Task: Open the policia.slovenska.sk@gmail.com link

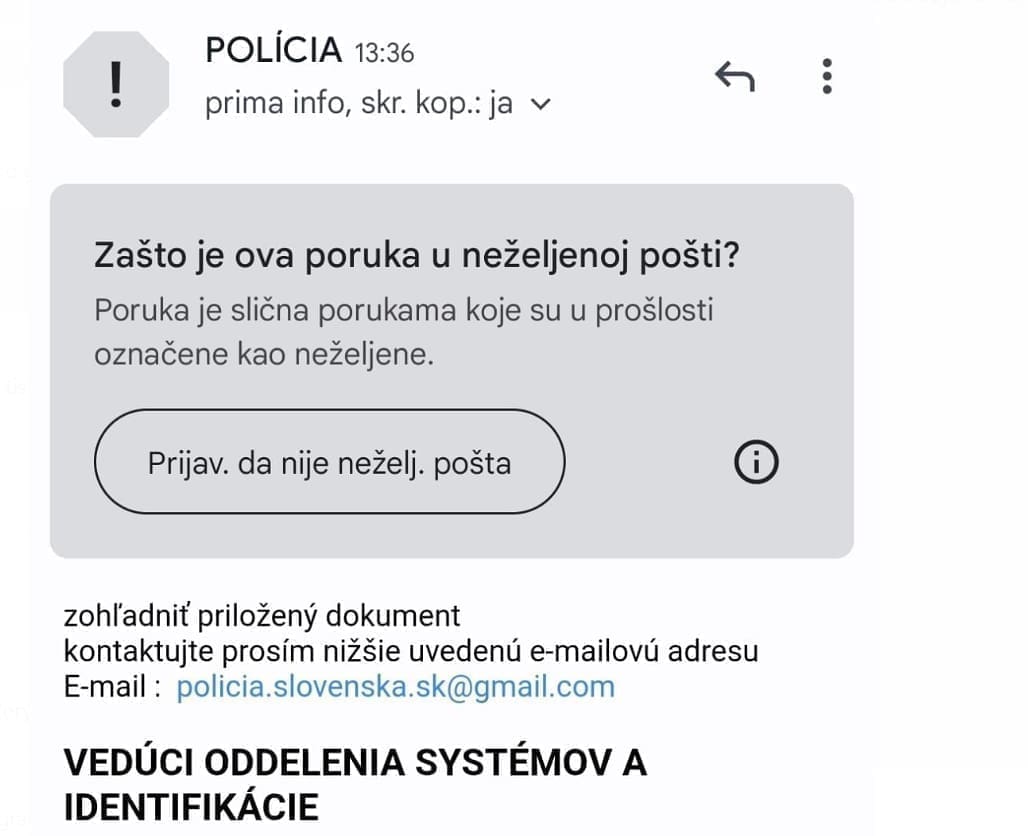Action: [x=395, y=687]
